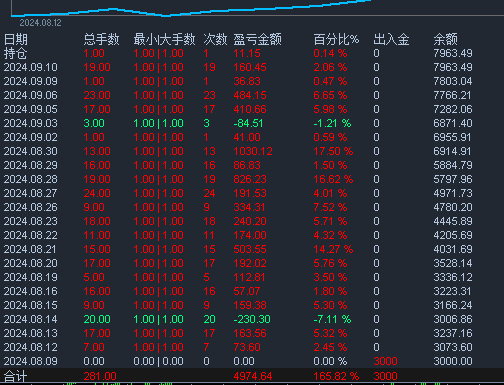Screen dimensions: 504x385
Task: Click the chart date label 2024.08.12
Action: 40,23
